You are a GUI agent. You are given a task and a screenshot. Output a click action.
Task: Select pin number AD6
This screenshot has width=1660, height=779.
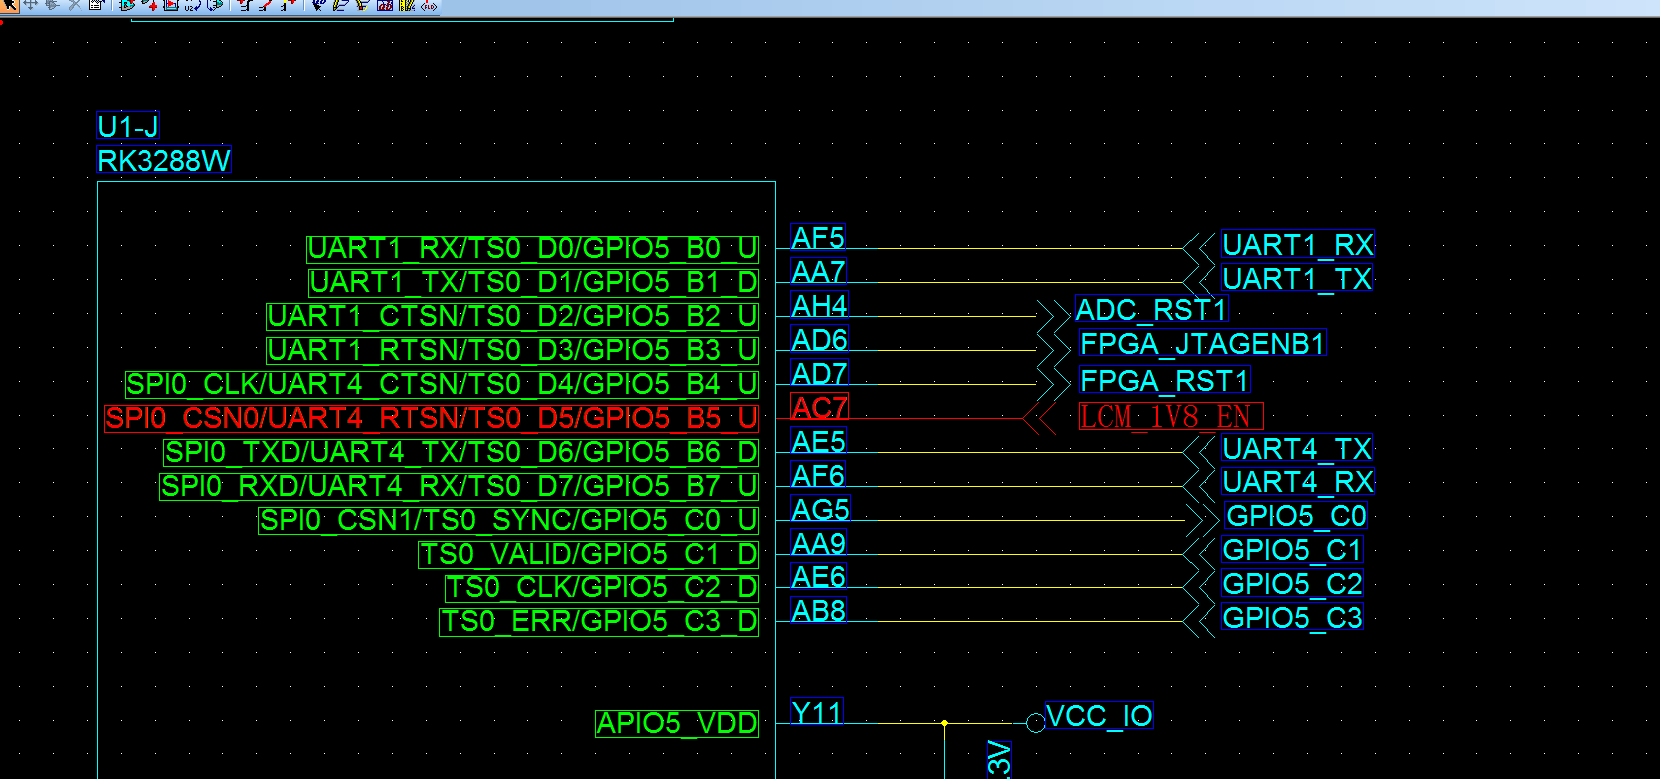(x=819, y=340)
